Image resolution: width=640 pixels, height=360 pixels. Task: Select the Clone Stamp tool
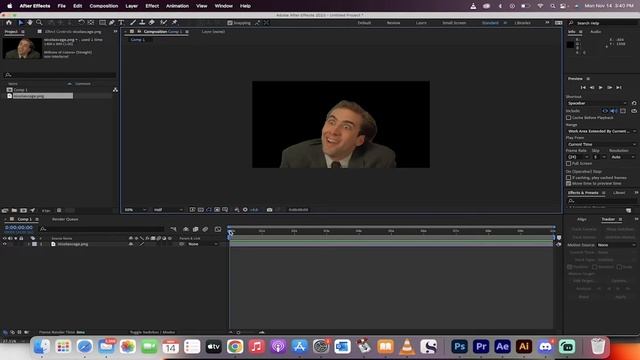142,23
